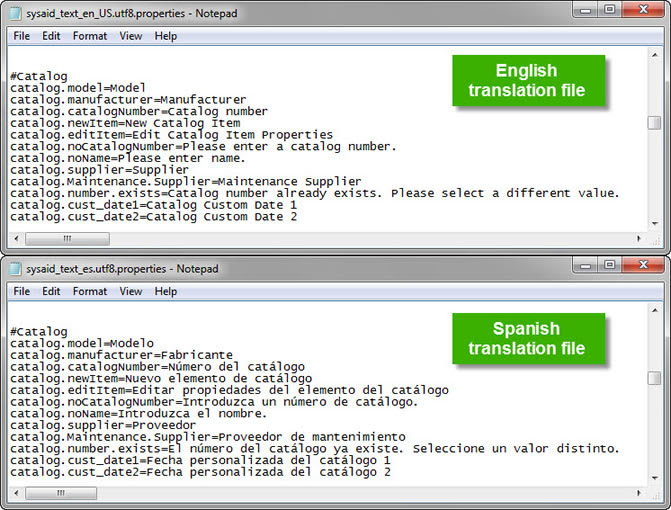Minimize the en_US properties Notepad window

(x=585, y=10)
